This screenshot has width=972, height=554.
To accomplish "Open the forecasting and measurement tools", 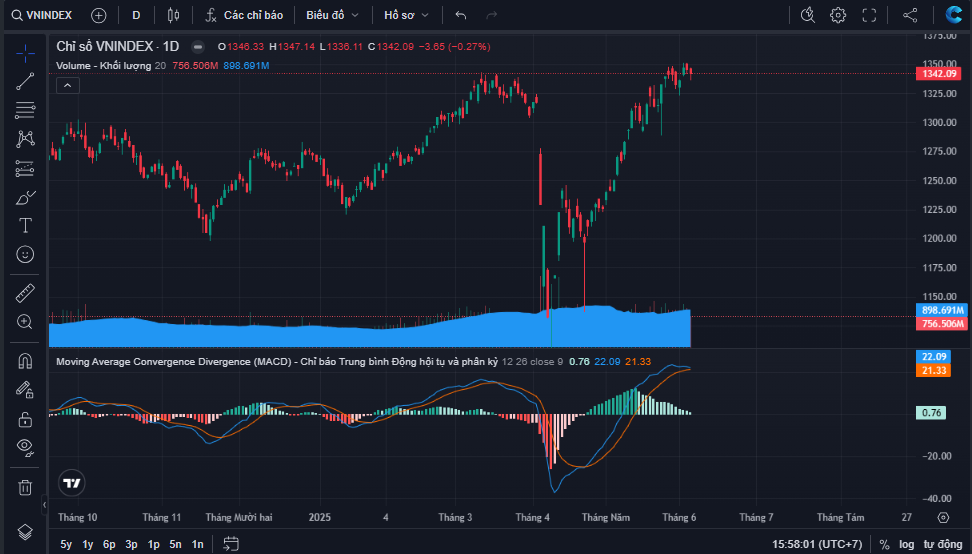I will point(25,168).
